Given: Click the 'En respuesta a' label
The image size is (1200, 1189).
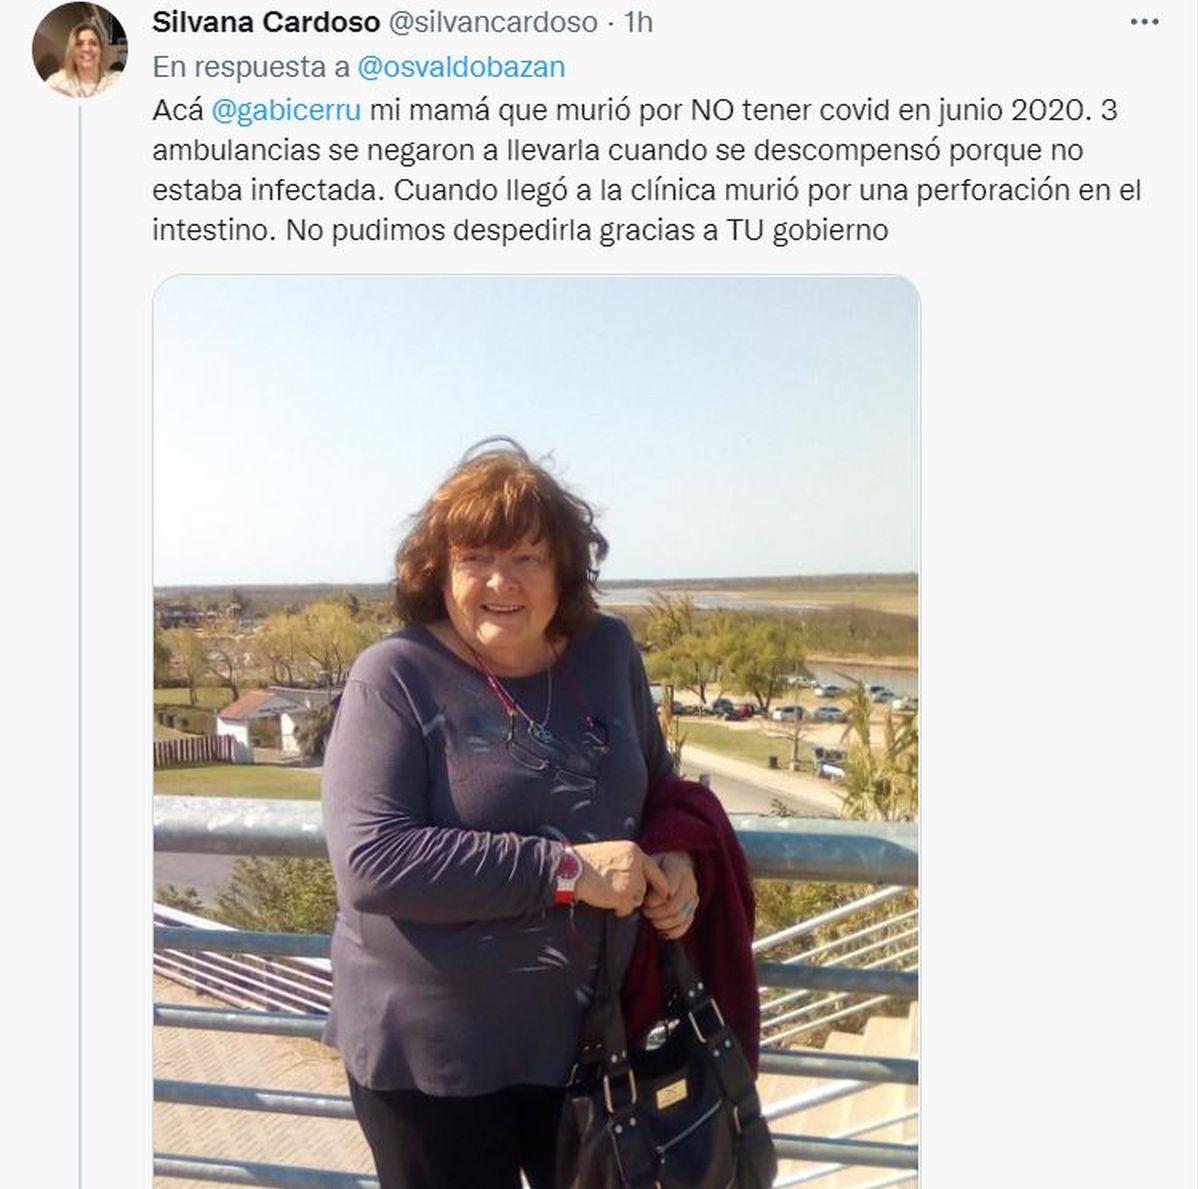Looking at the screenshot, I should point(251,67).
